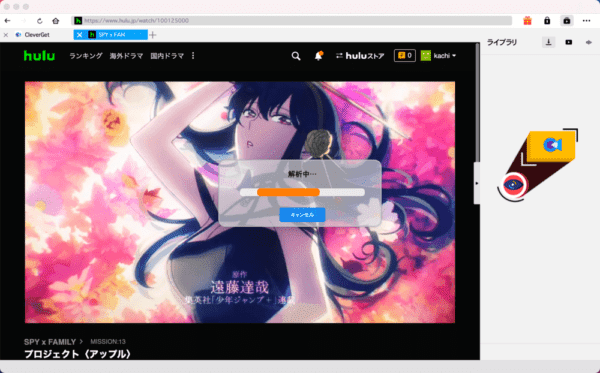Click the kachi avatar icon
Image resolution: width=600 pixels, height=373 pixels.
coord(426,56)
